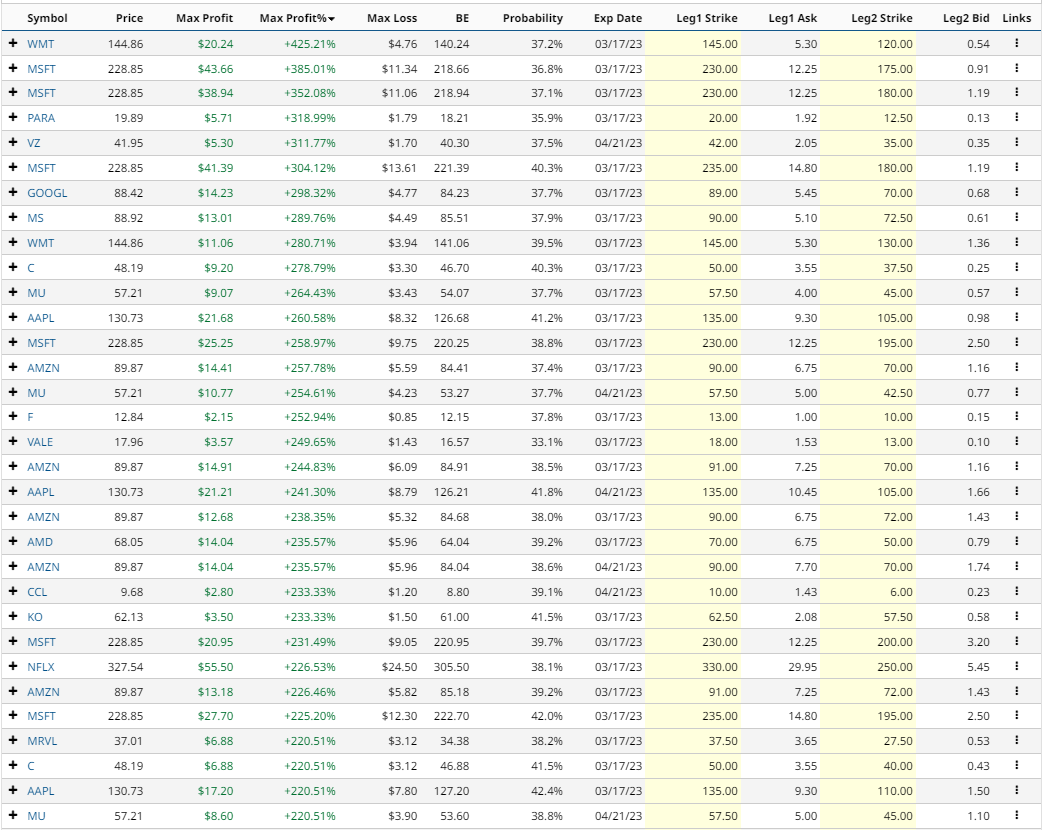Screen dimensions: 1046x830
Task: Click the $24.50 max loss value
Action: [400, 667]
